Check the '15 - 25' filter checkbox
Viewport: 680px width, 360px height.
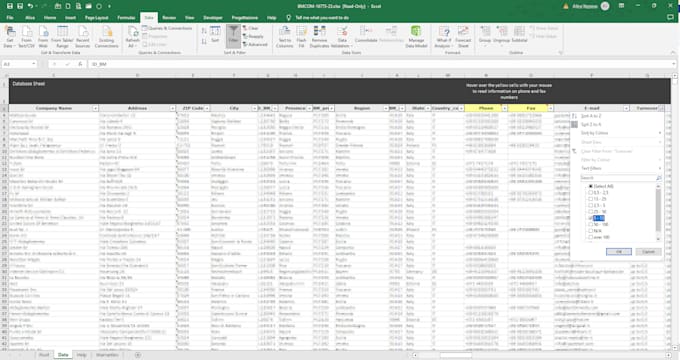point(590,199)
